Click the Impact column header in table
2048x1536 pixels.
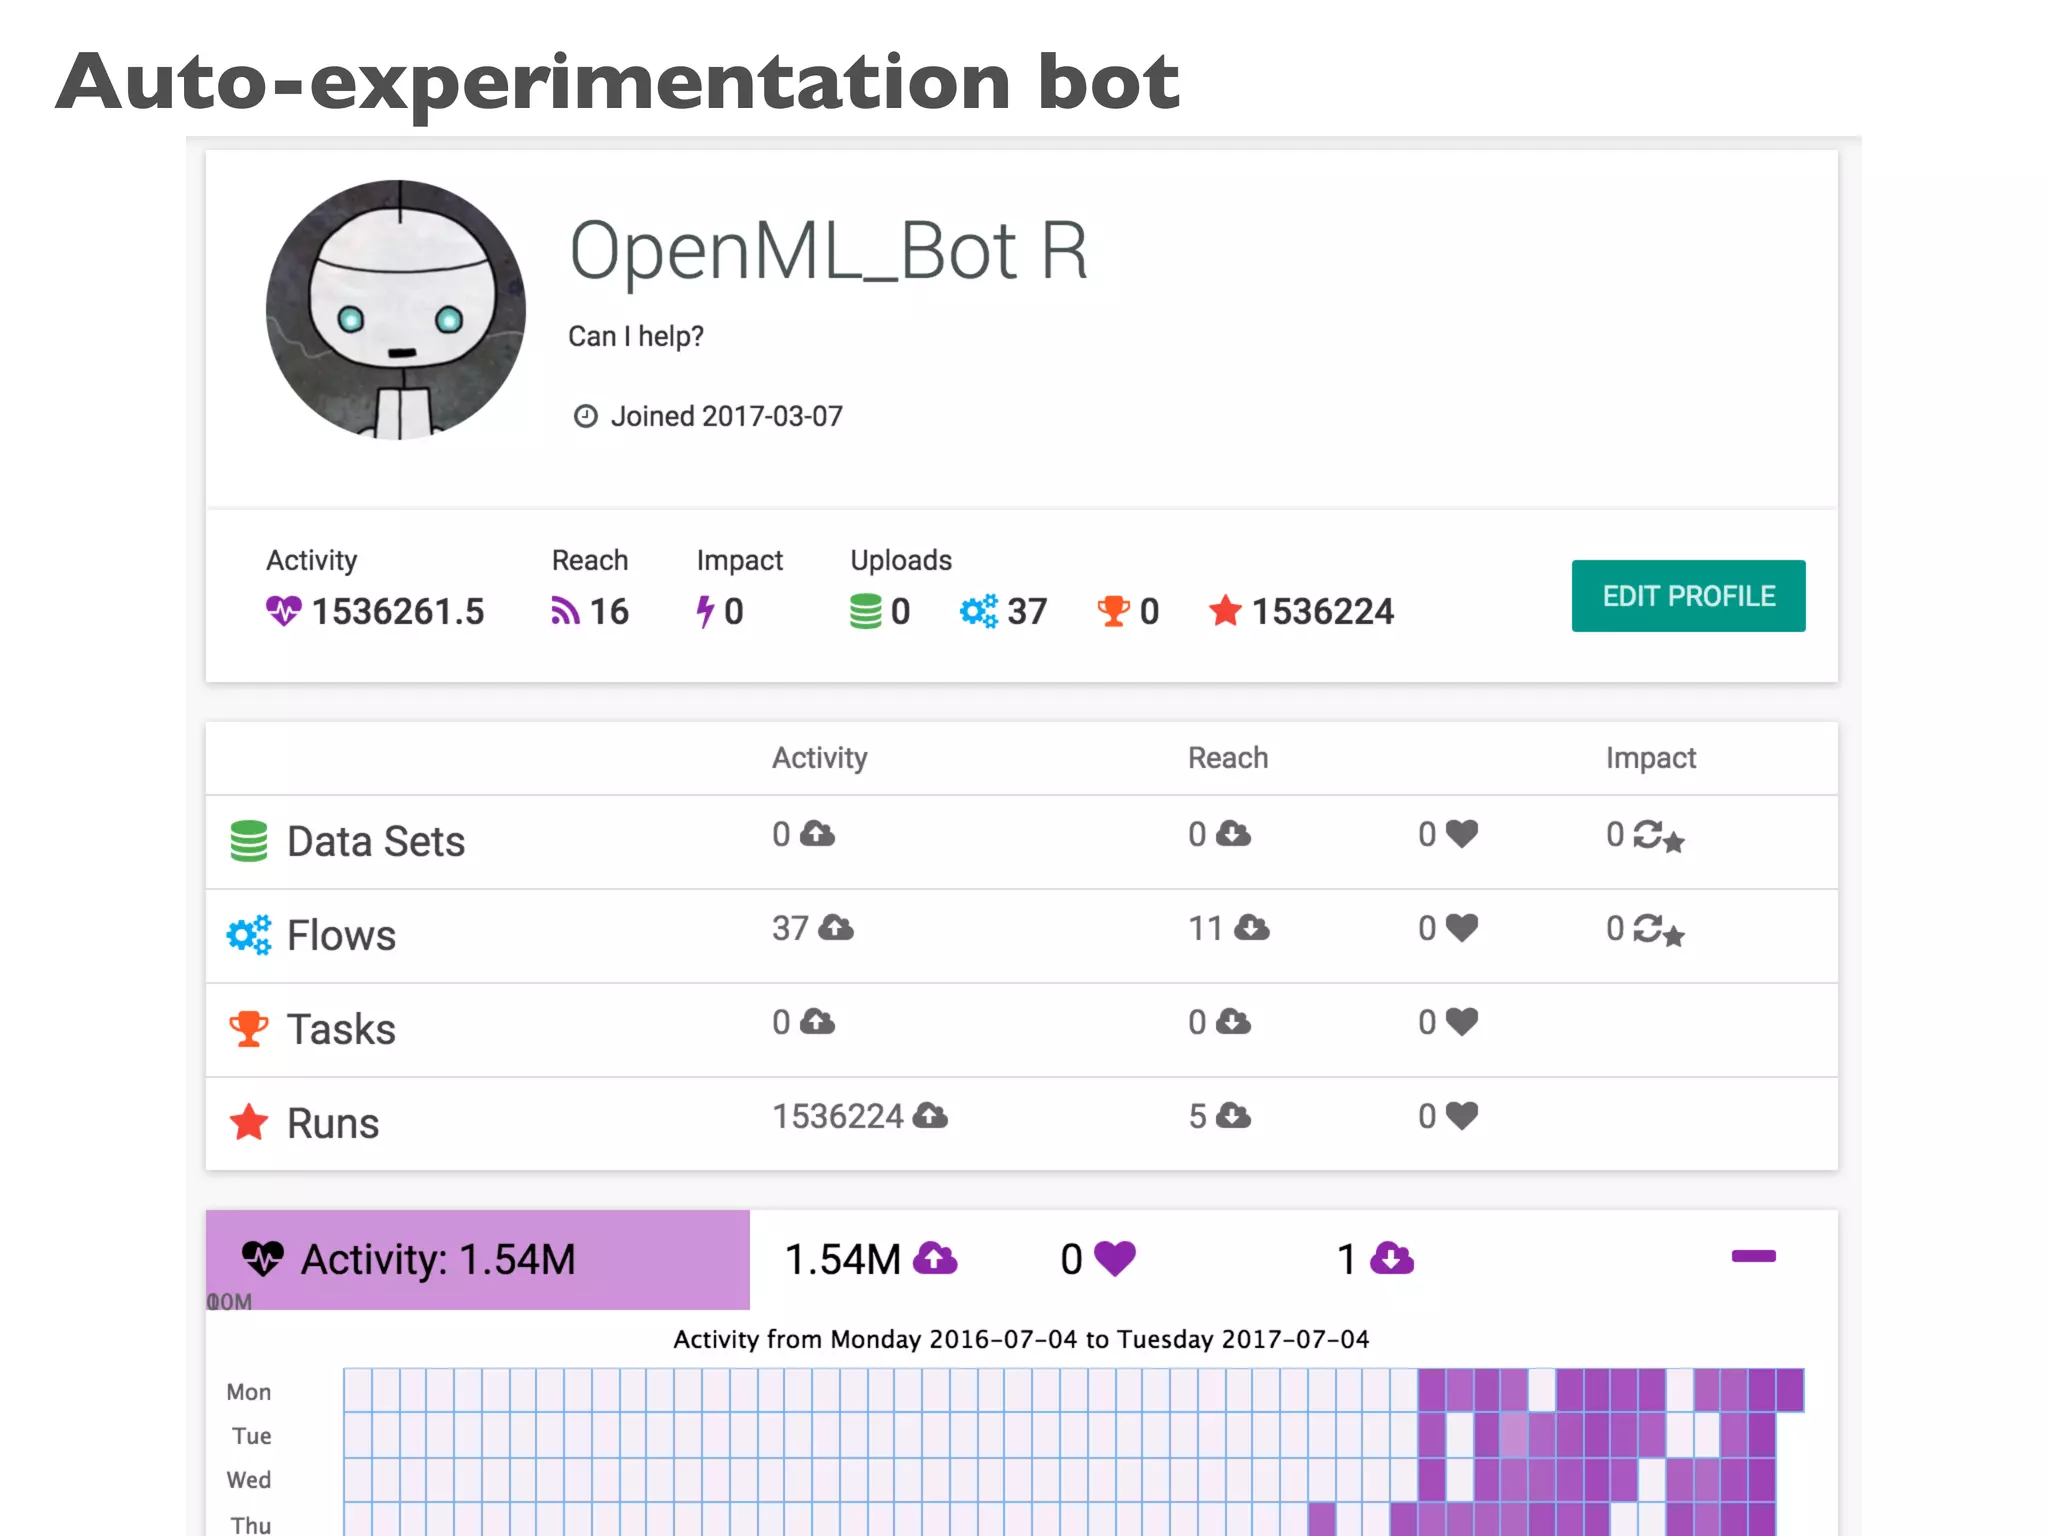pyautogui.click(x=1651, y=758)
